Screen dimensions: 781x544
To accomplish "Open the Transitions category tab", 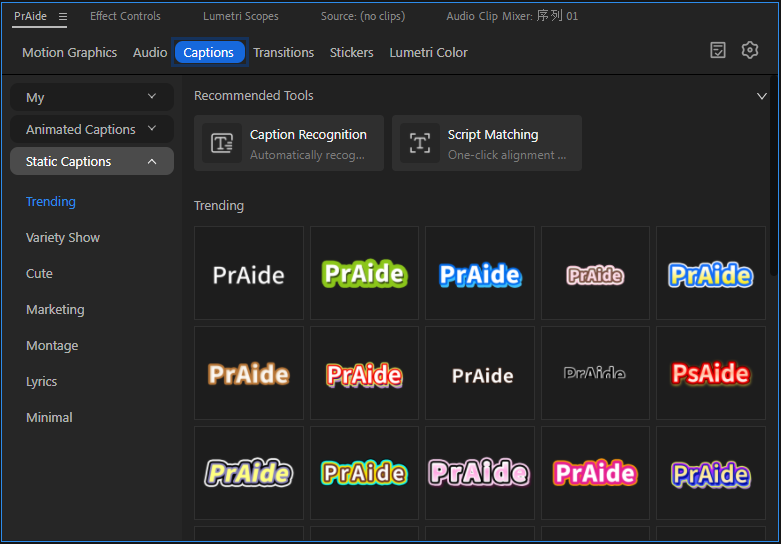I will click(x=283, y=52).
